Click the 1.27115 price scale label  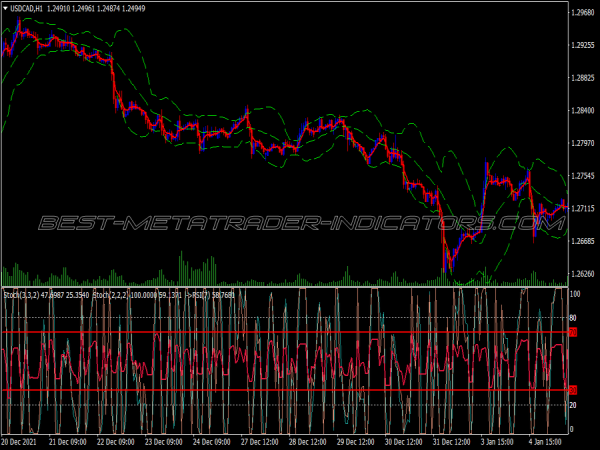(x=582, y=209)
